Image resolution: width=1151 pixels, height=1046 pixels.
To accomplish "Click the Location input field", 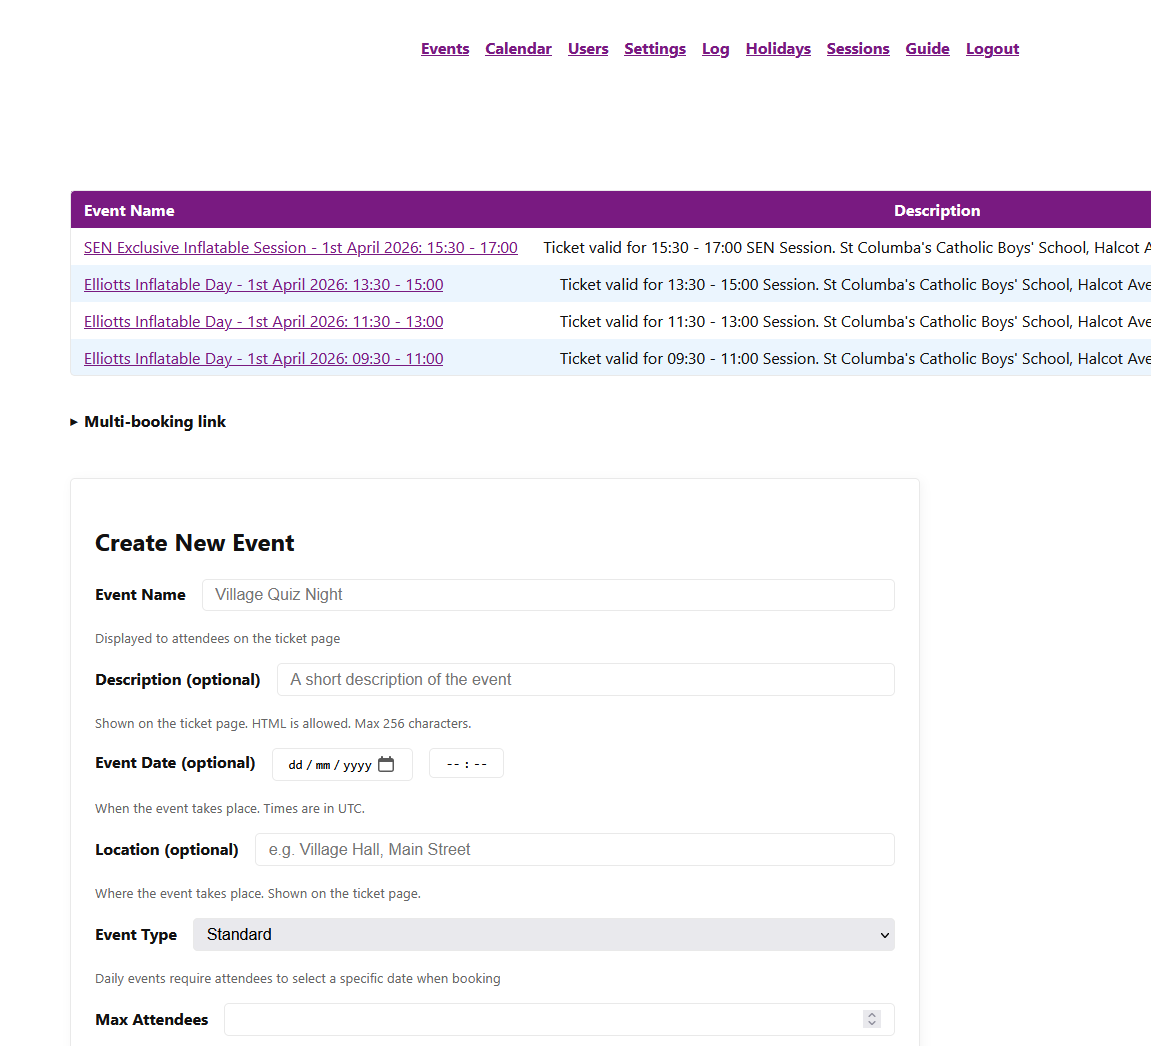I will pyautogui.click(x=574, y=850).
